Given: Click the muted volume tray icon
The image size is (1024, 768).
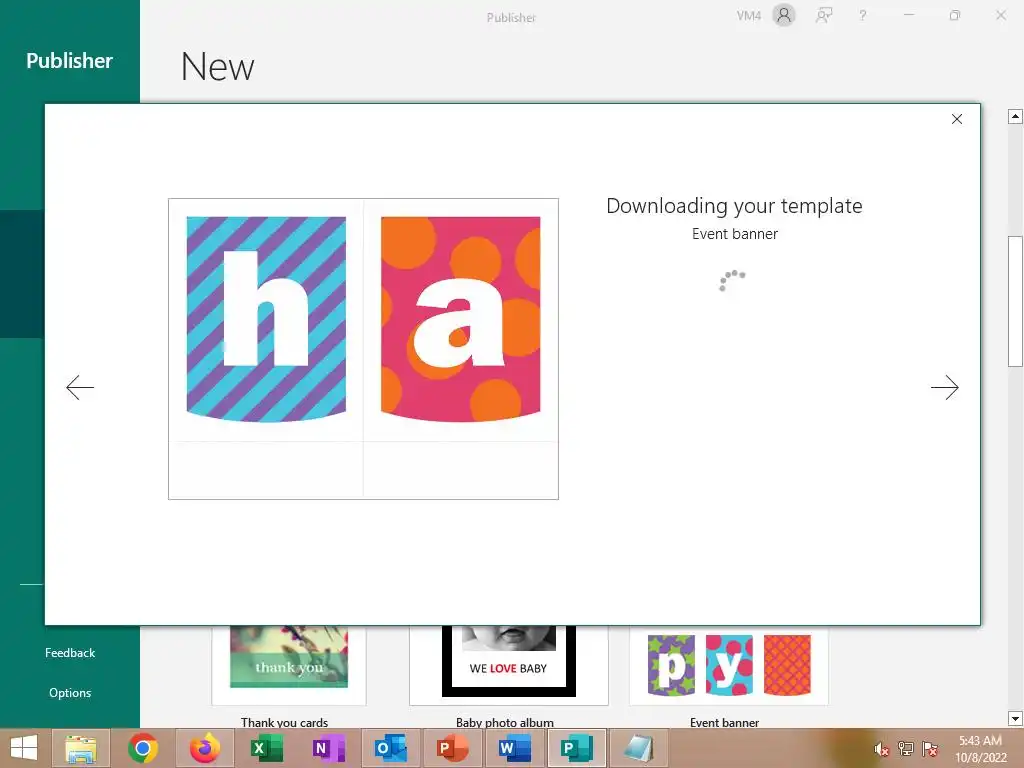Looking at the screenshot, I should coord(881,749).
